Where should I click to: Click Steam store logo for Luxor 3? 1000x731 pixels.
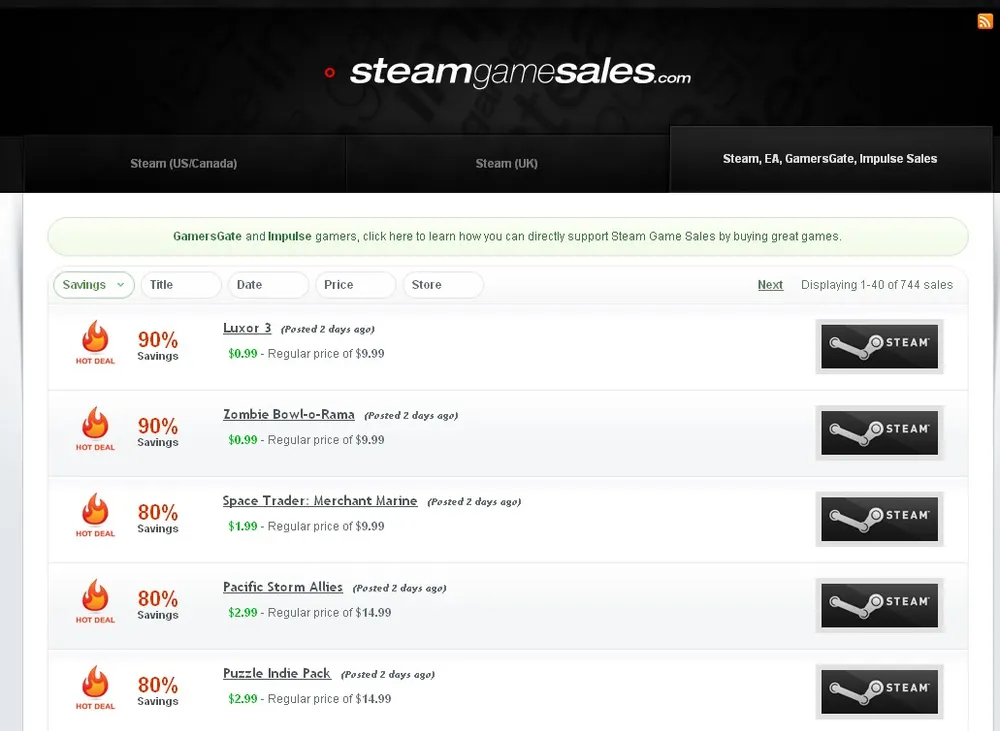pos(879,347)
